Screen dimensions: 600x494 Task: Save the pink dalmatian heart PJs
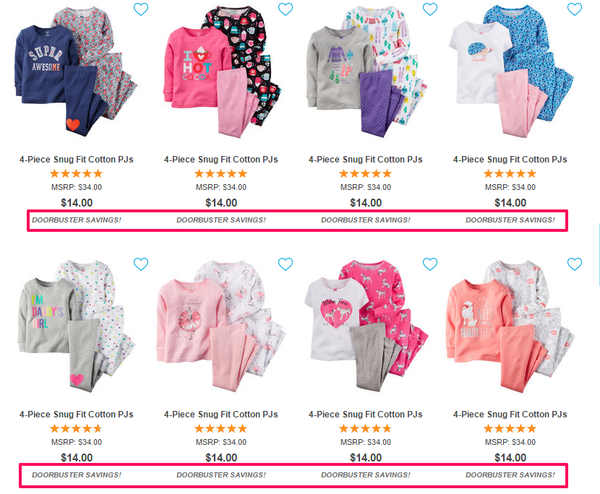430,264
